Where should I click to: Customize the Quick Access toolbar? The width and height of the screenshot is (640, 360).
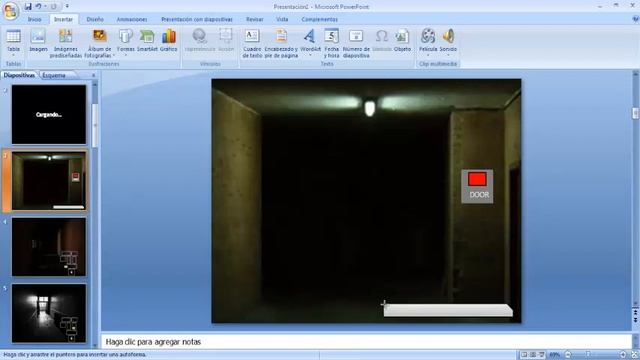(x=67, y=6)
